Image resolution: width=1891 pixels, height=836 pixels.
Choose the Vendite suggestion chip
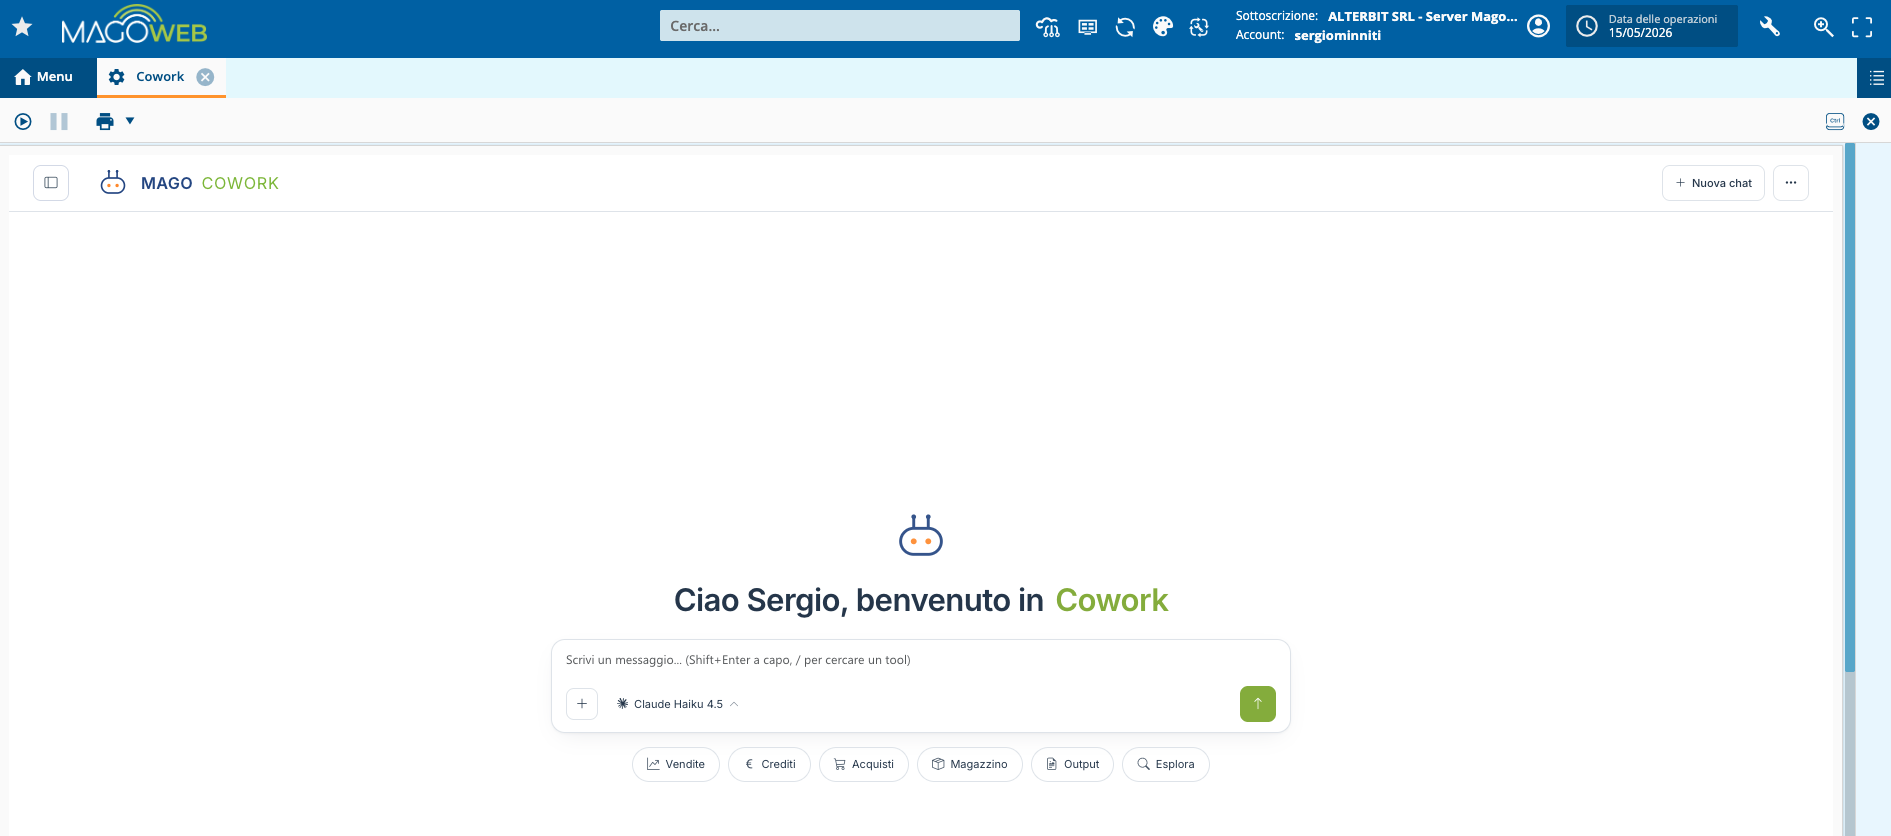[x=676, y=764]
